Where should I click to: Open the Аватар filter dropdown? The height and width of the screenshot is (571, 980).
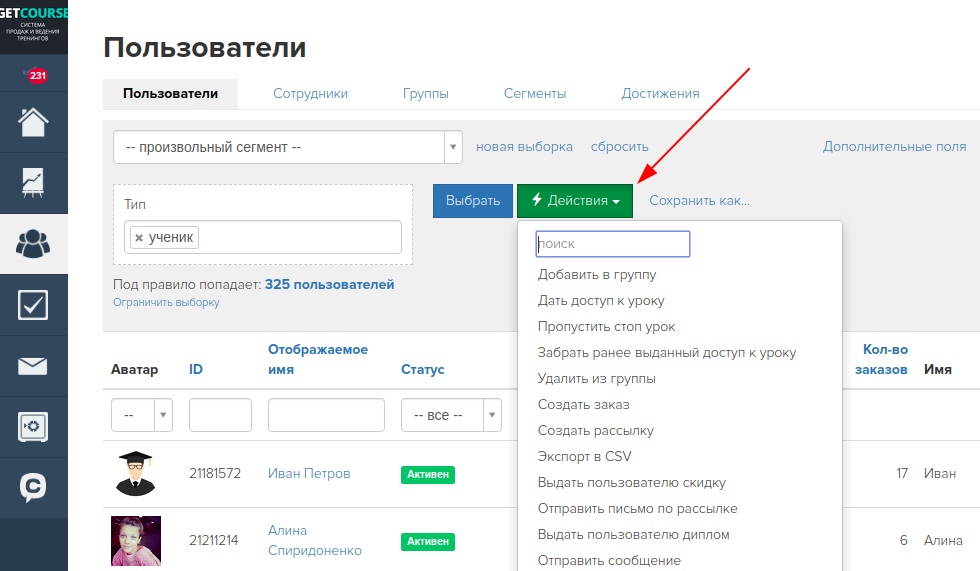pos(142,415)
